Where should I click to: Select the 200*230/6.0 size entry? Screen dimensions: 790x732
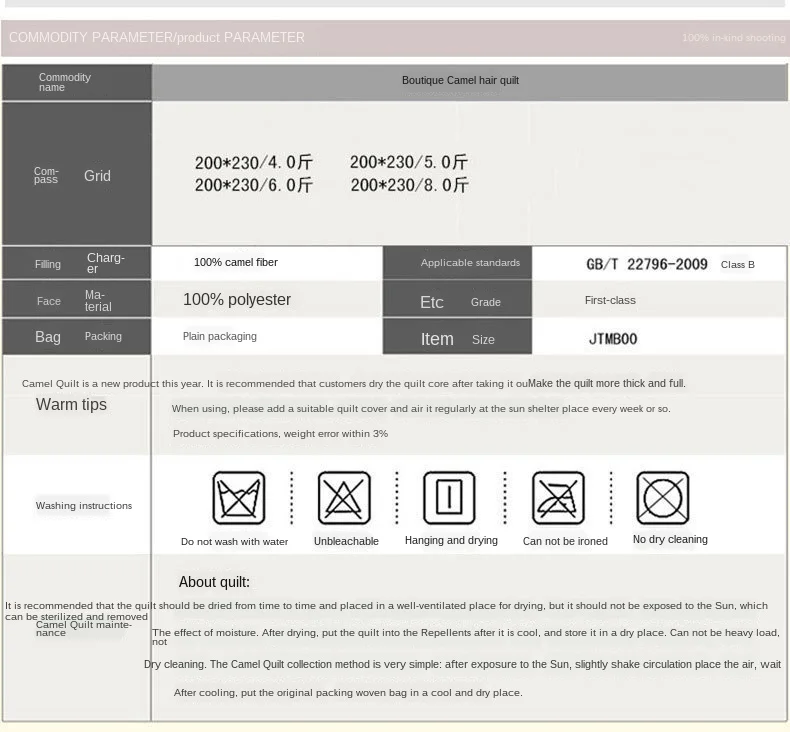tap(253, 185)
